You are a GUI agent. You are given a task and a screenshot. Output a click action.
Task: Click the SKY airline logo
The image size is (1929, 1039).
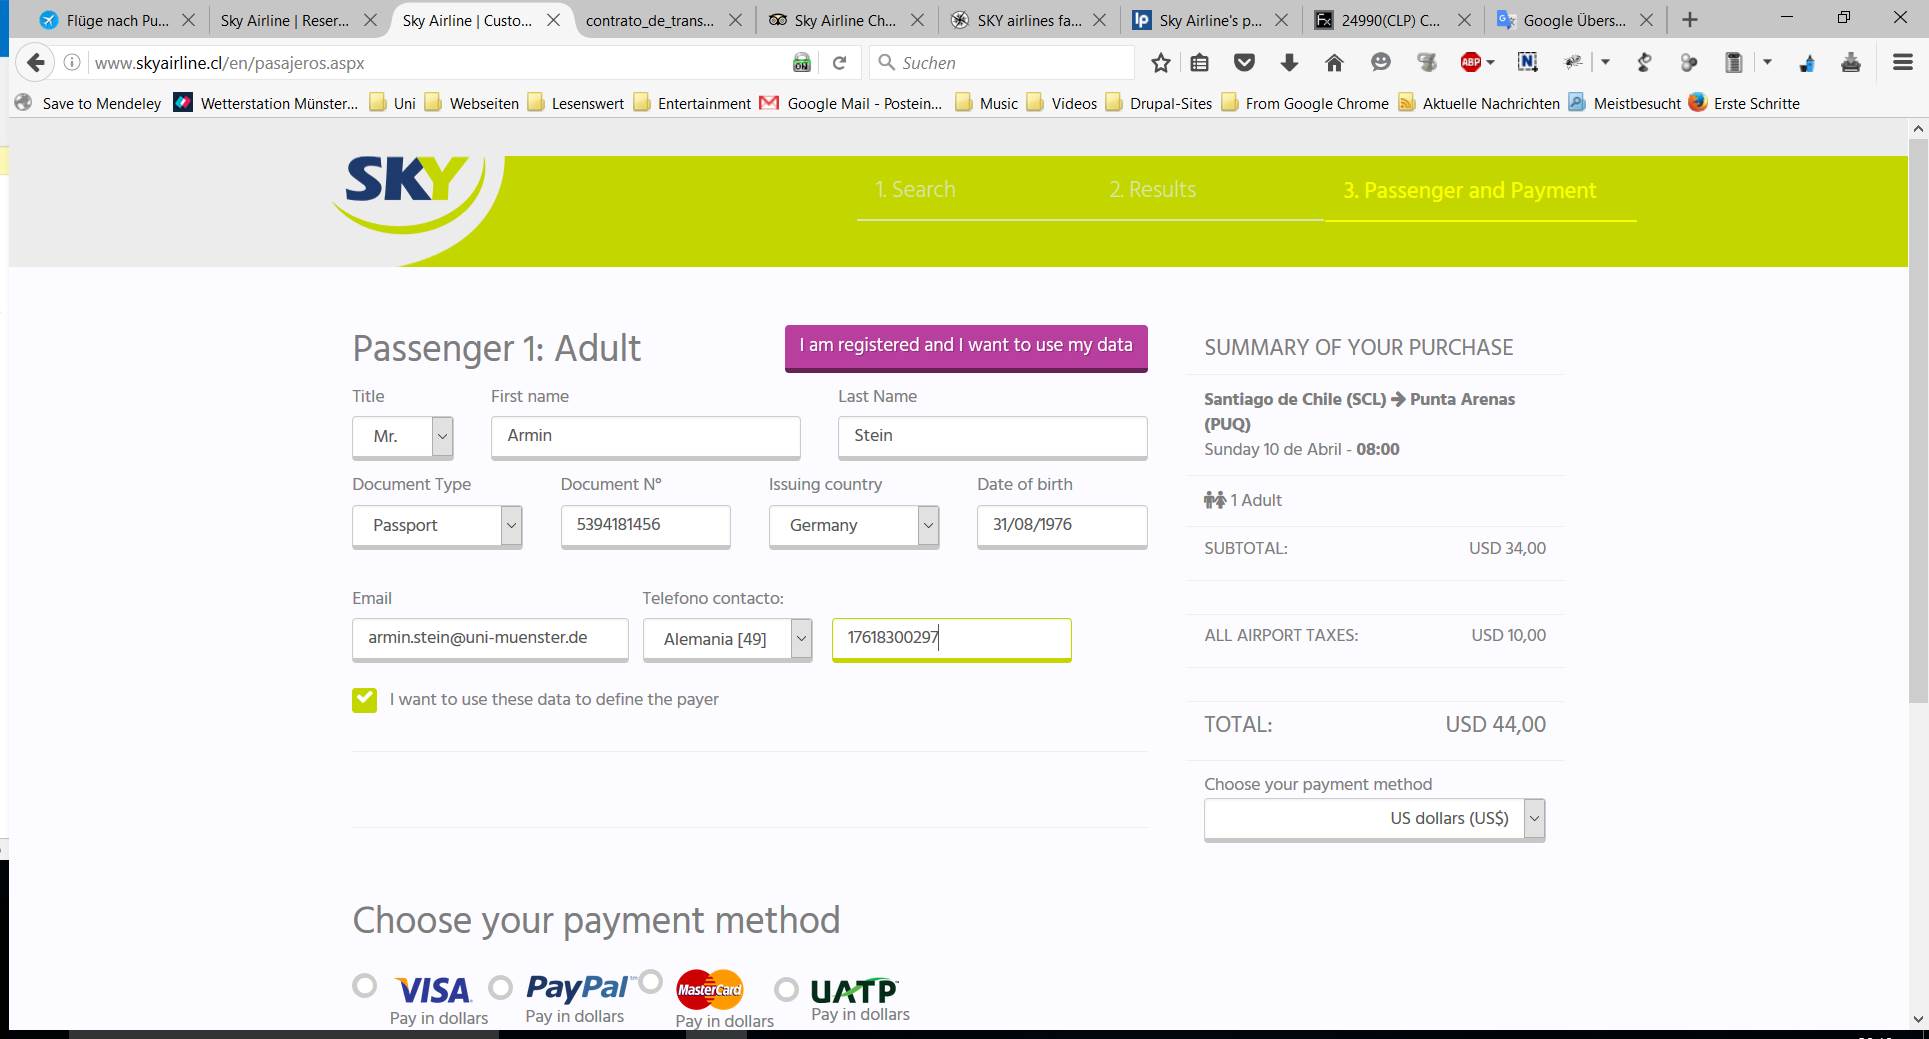pos(408,193)
